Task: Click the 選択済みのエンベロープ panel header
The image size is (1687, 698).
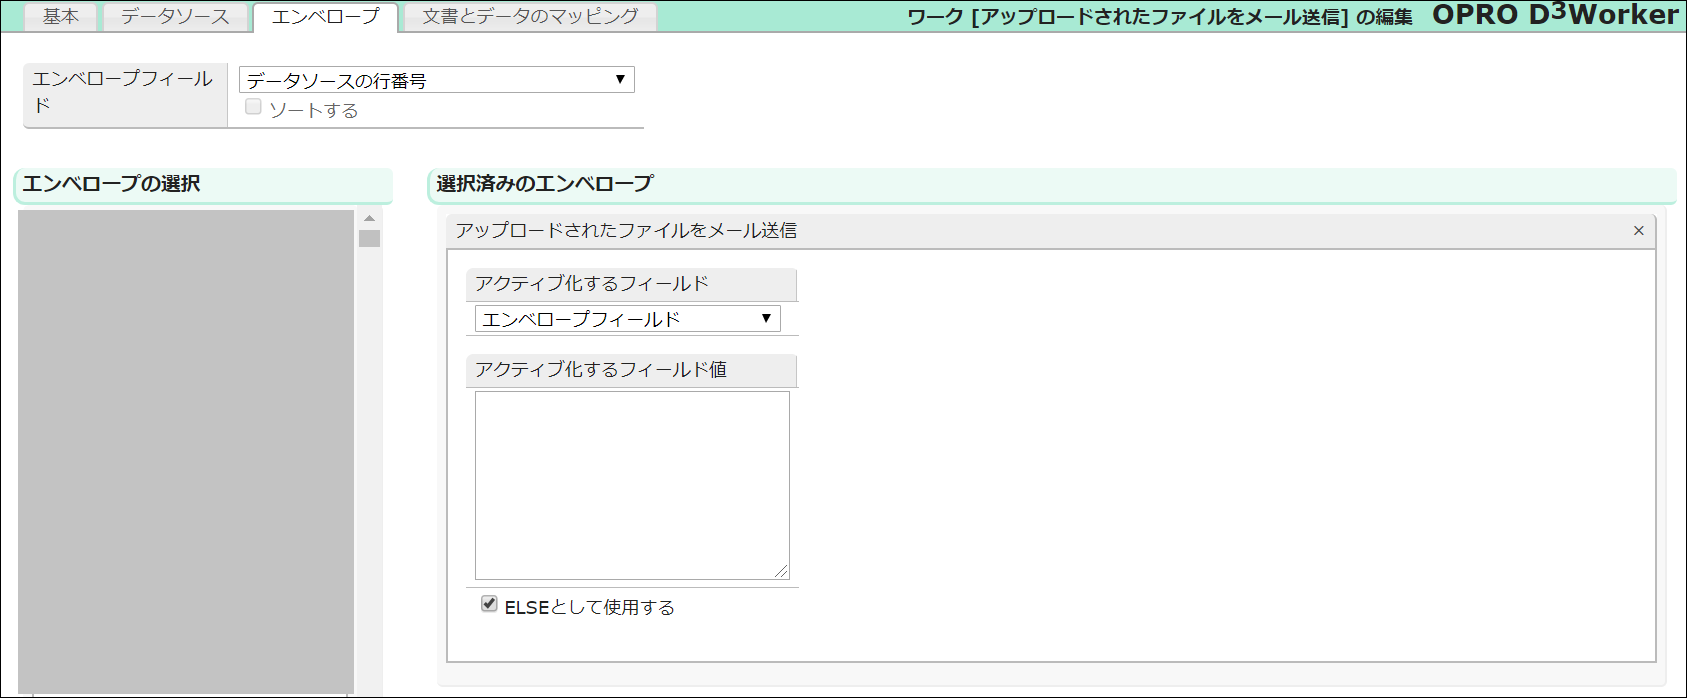Action: tap(1050, 184)
